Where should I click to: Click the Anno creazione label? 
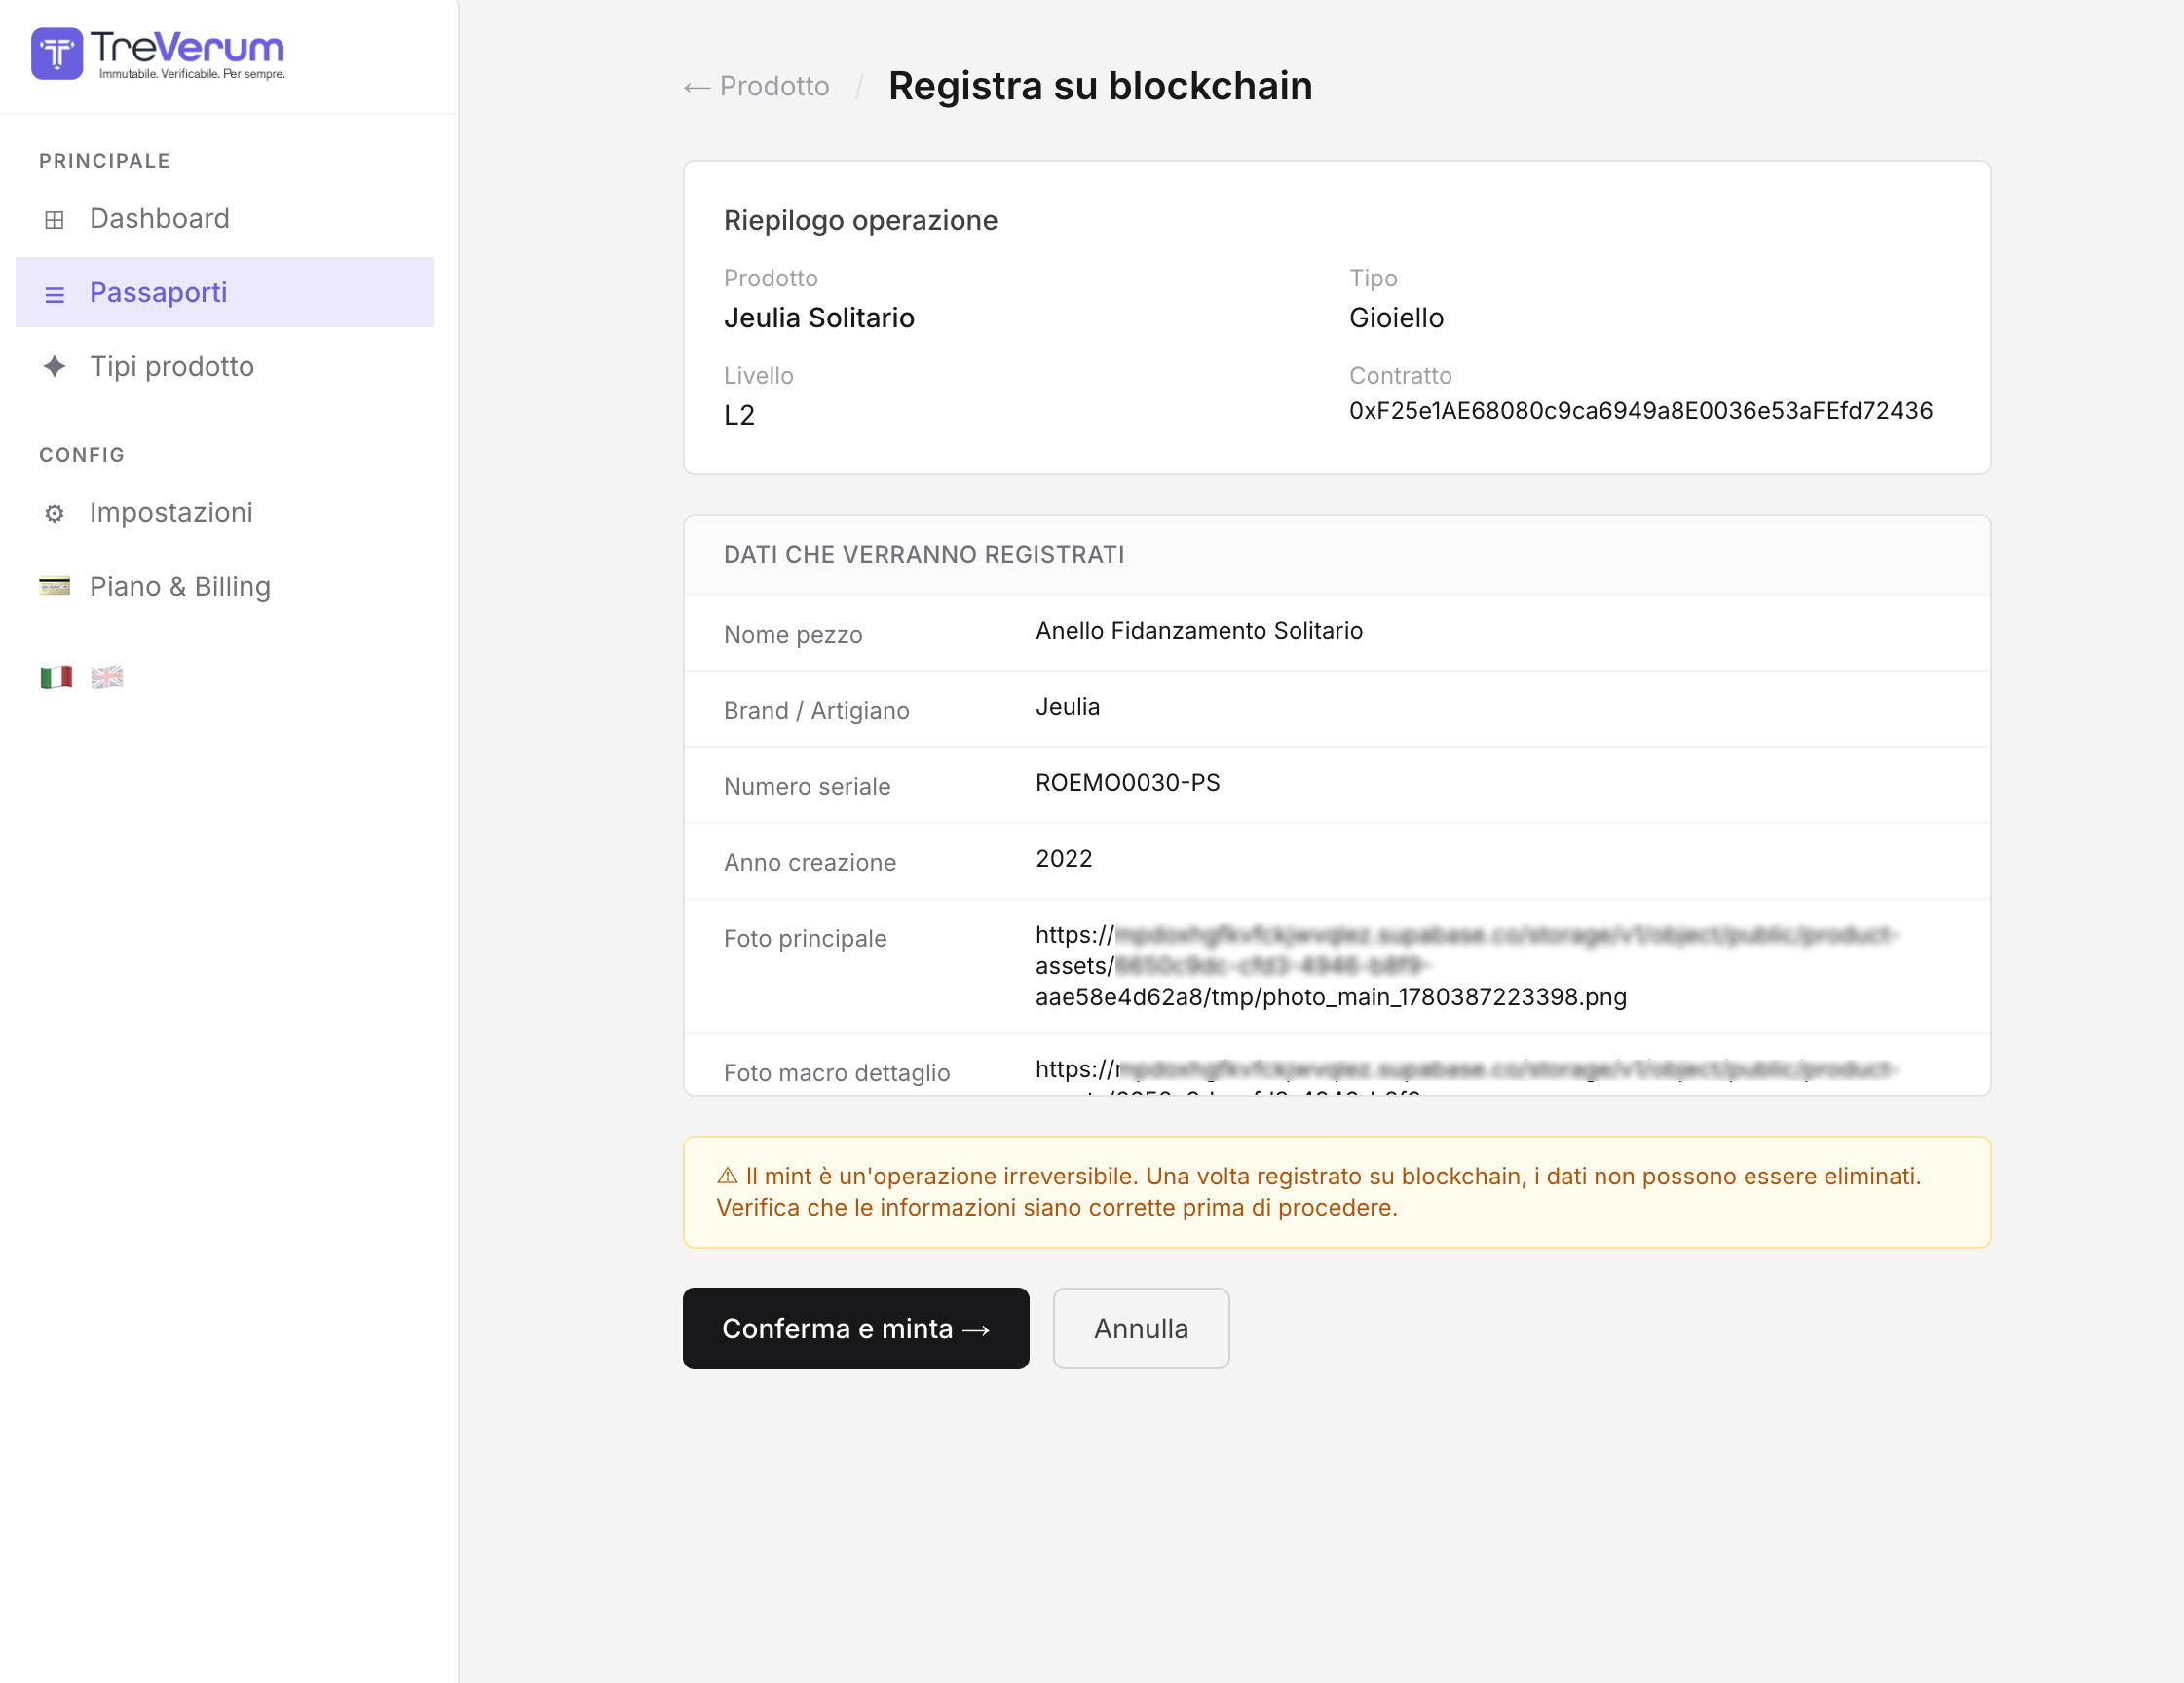click(x=810, y=863)
